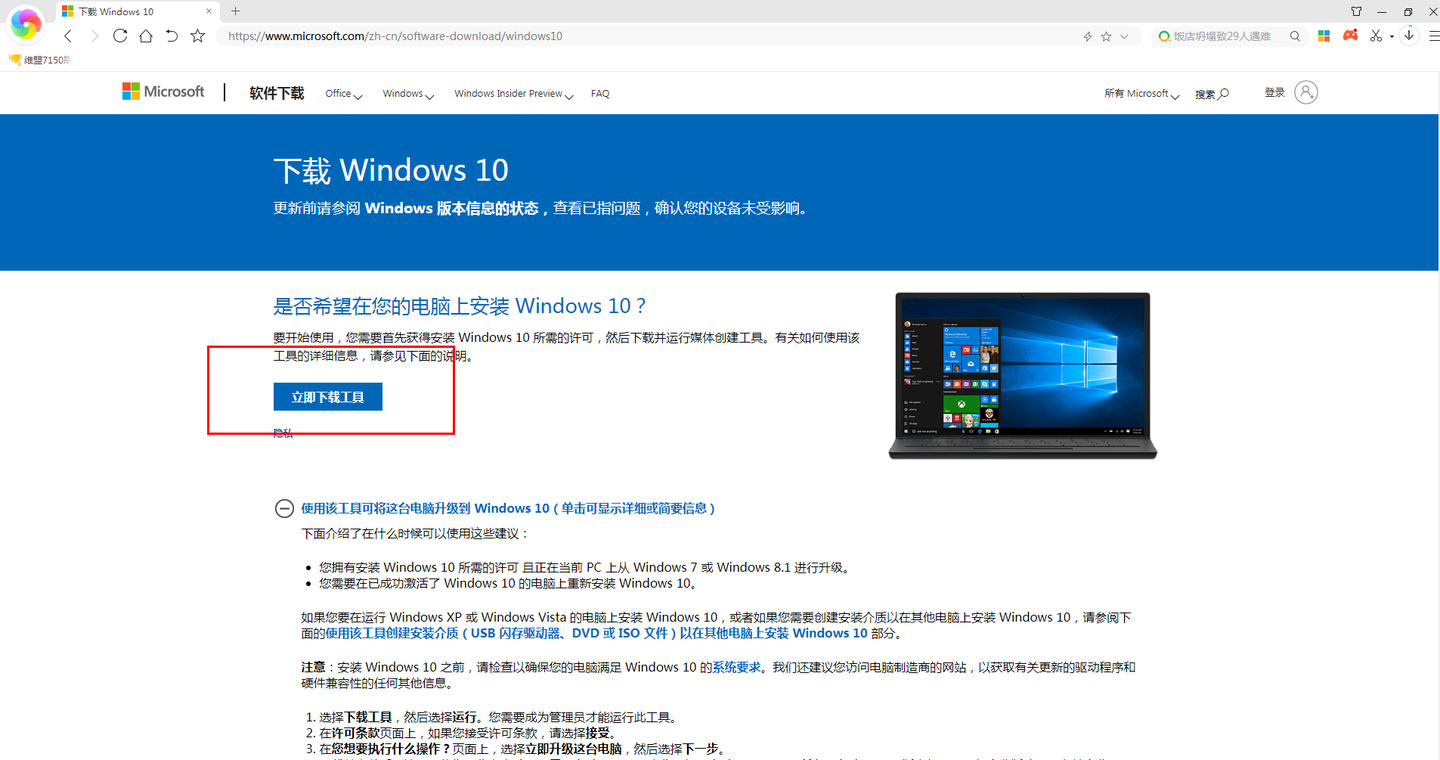The width and height of the screenshot is (1440, 760).
Task: Click the 登录 sign-in link
Action: 1274,93
